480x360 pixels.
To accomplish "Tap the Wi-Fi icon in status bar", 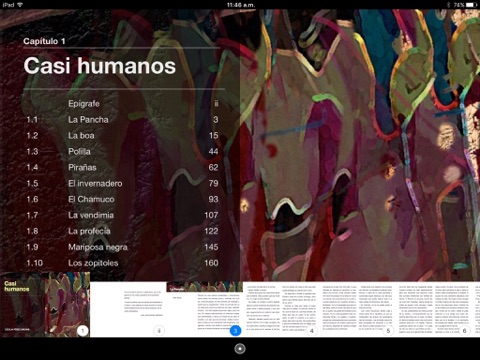I will 20,5.
